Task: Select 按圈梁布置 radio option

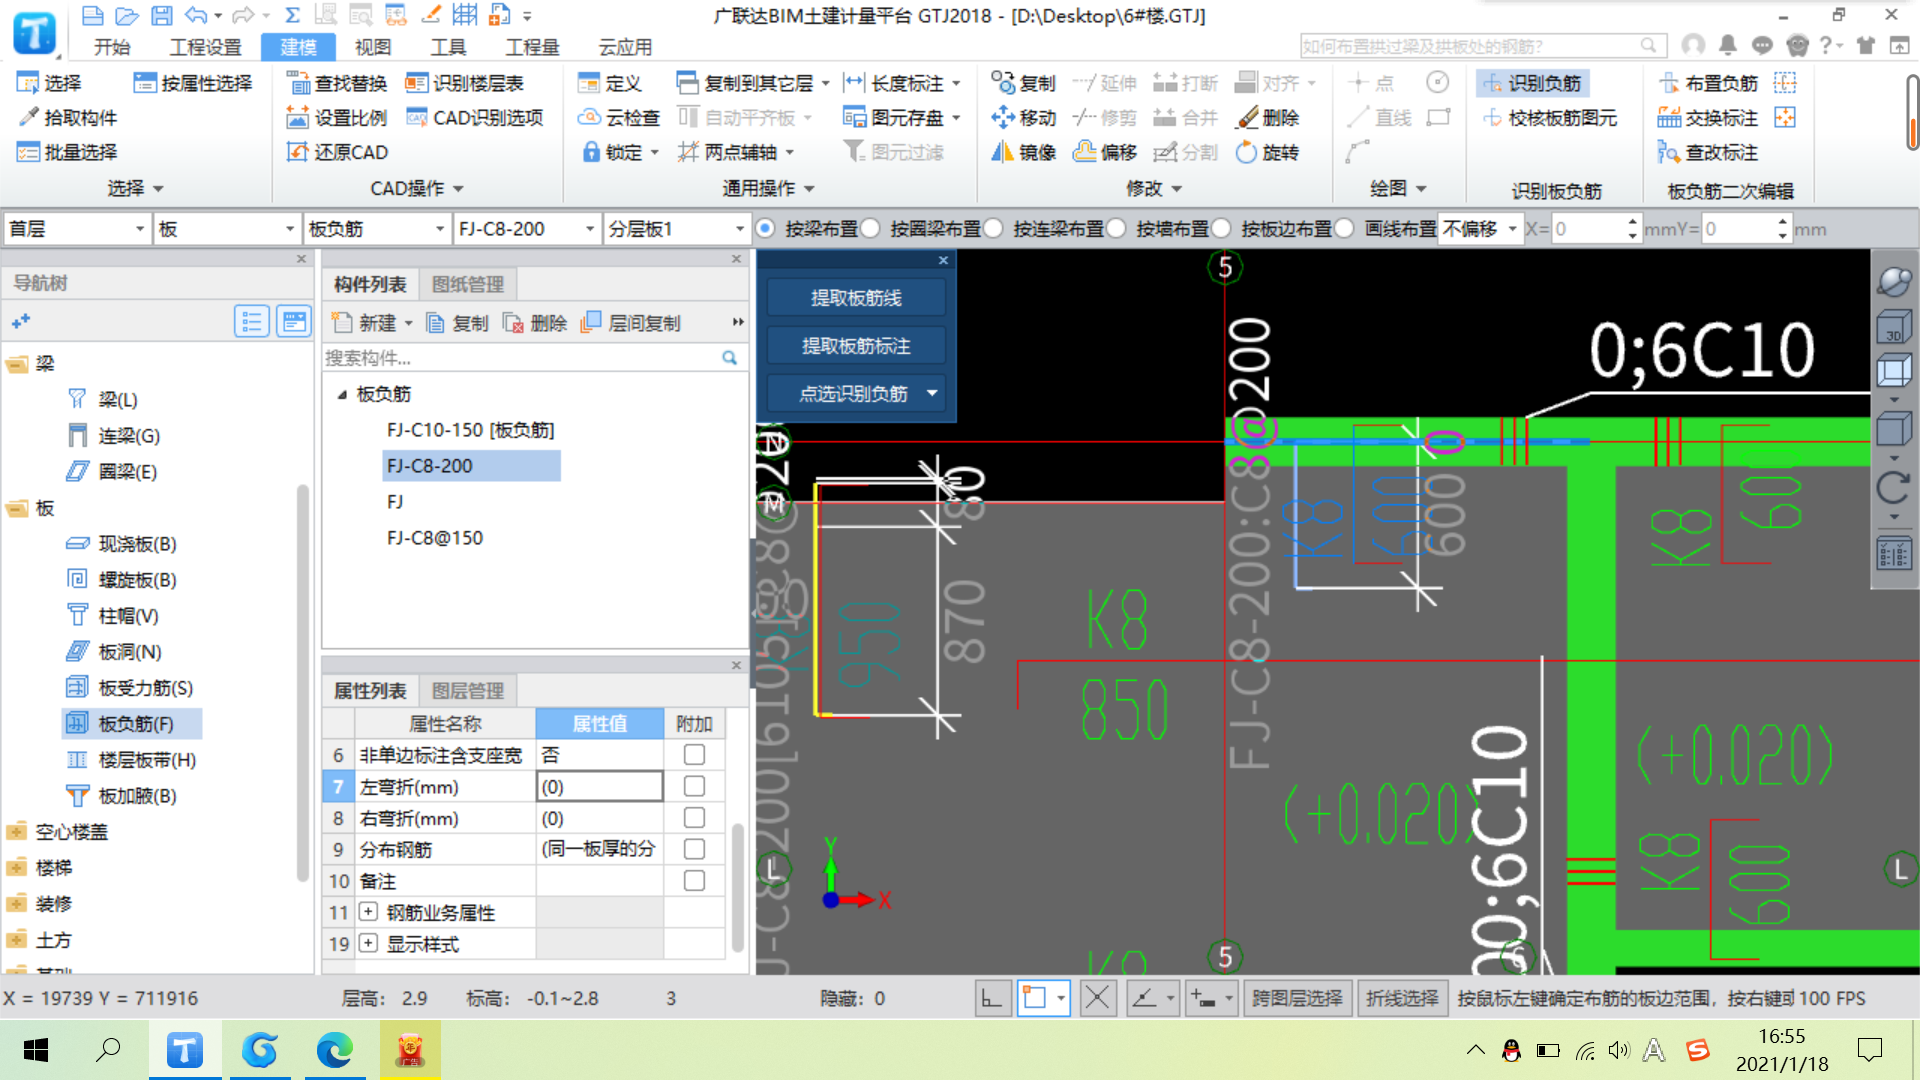Action: pos(871,229)
